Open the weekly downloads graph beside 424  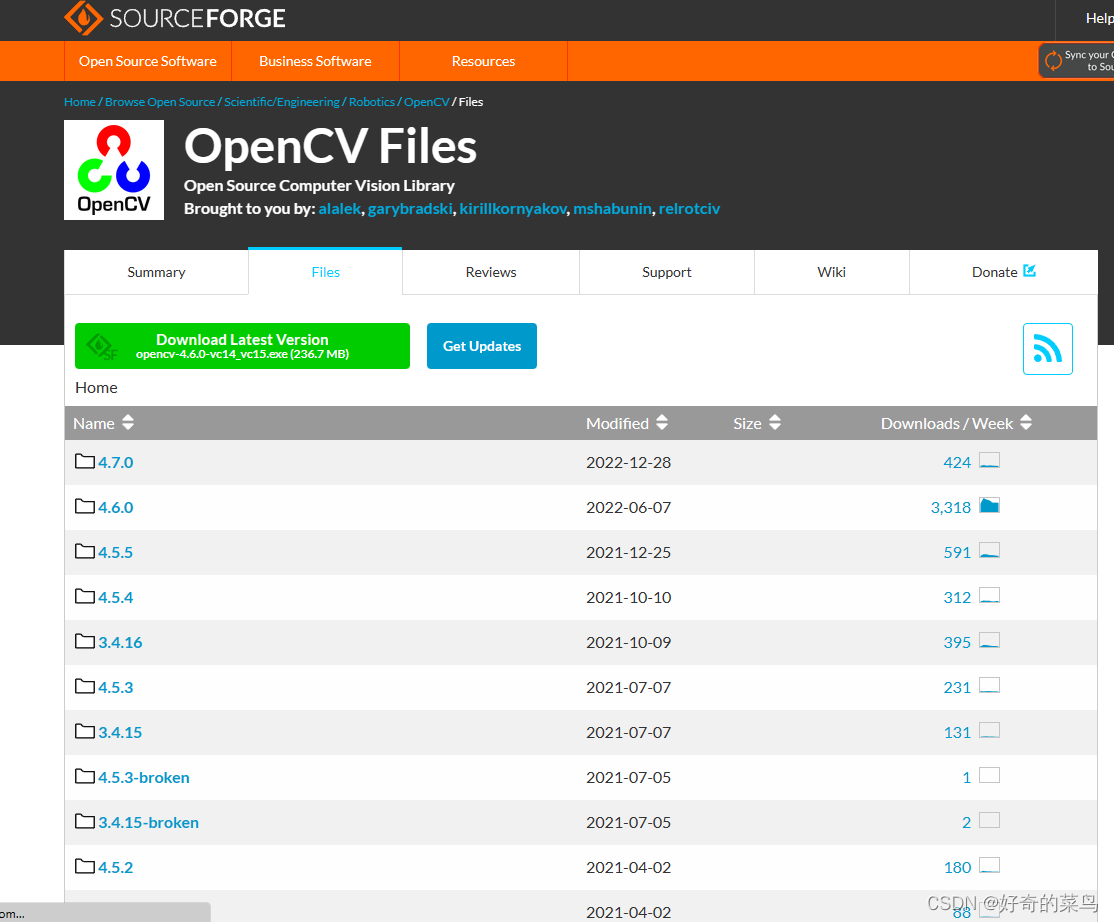tap(989, 460)
